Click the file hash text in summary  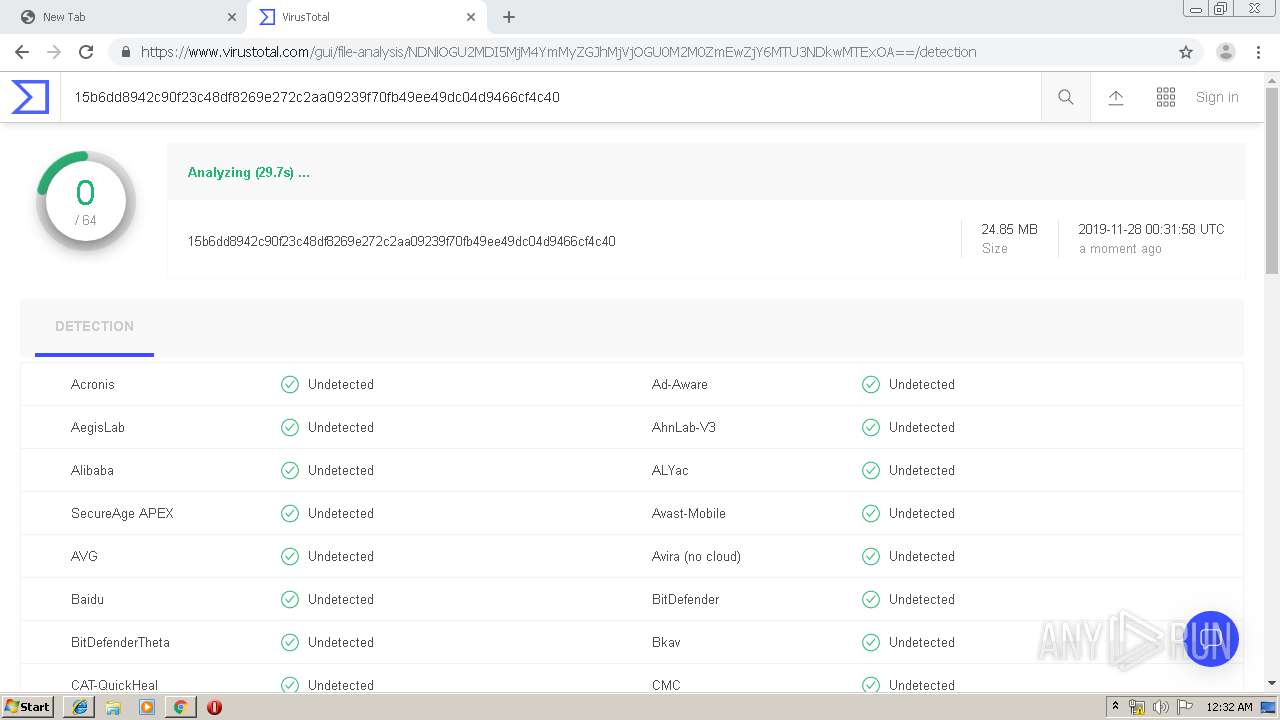click(401, 241)
